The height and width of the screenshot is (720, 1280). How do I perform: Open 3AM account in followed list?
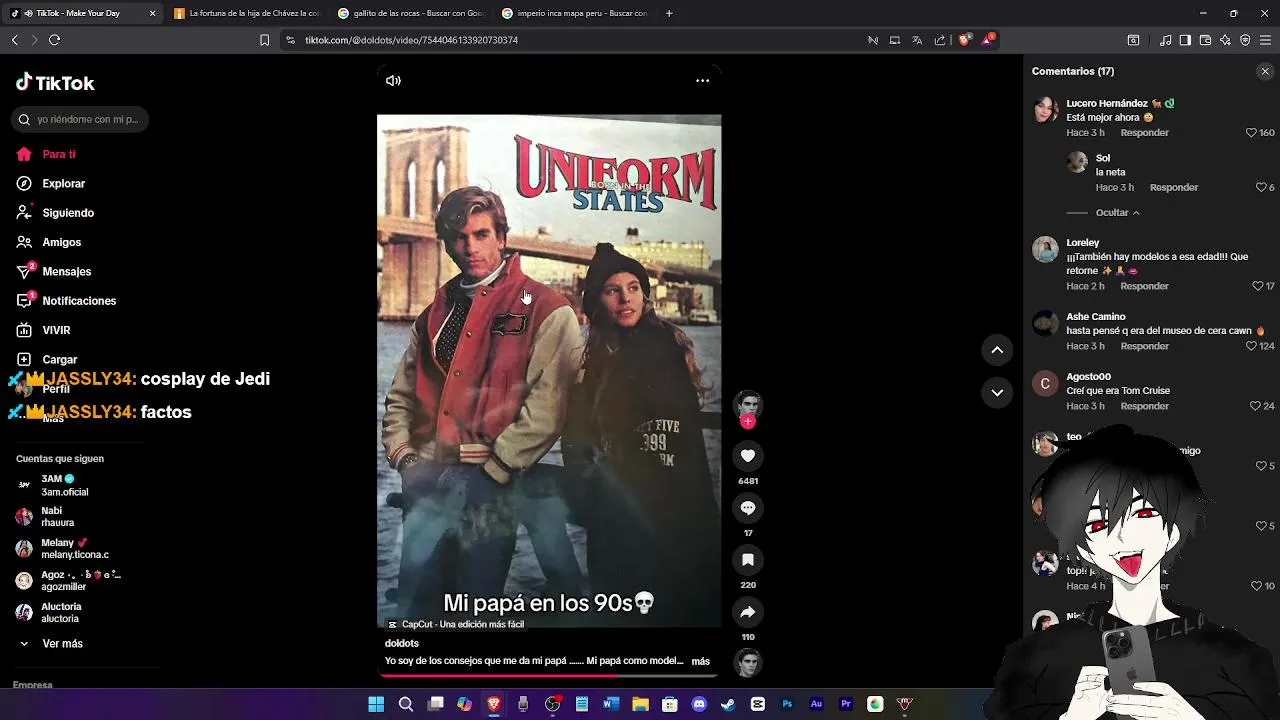(65, 485)
